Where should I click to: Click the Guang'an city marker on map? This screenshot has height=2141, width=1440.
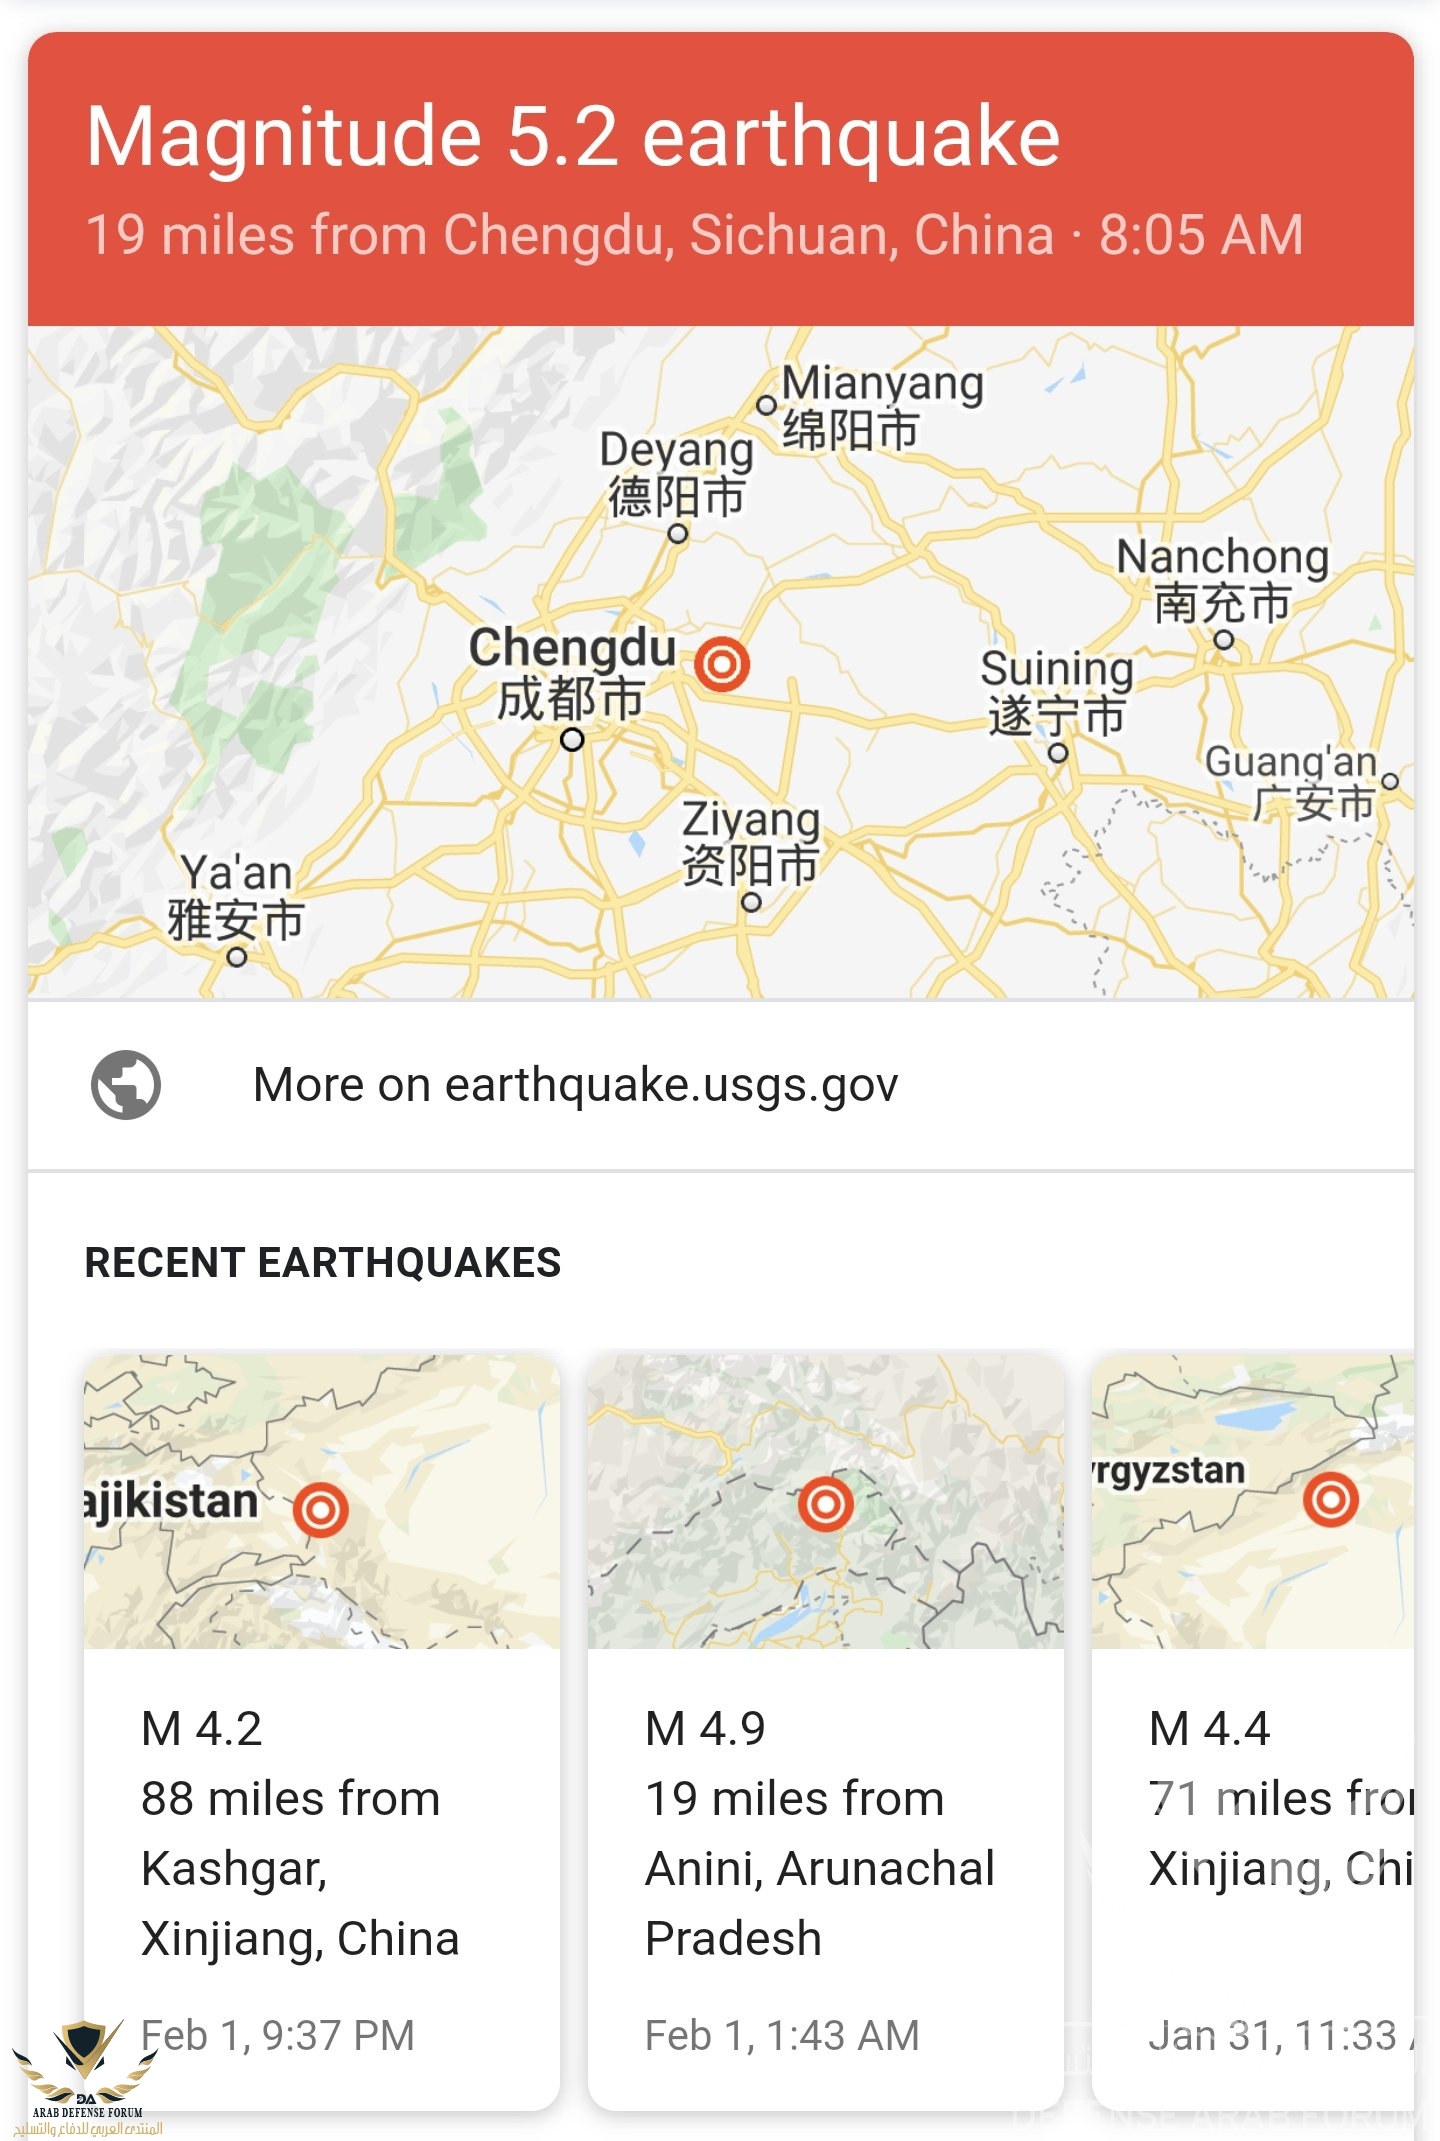[x=1390, y=781]
